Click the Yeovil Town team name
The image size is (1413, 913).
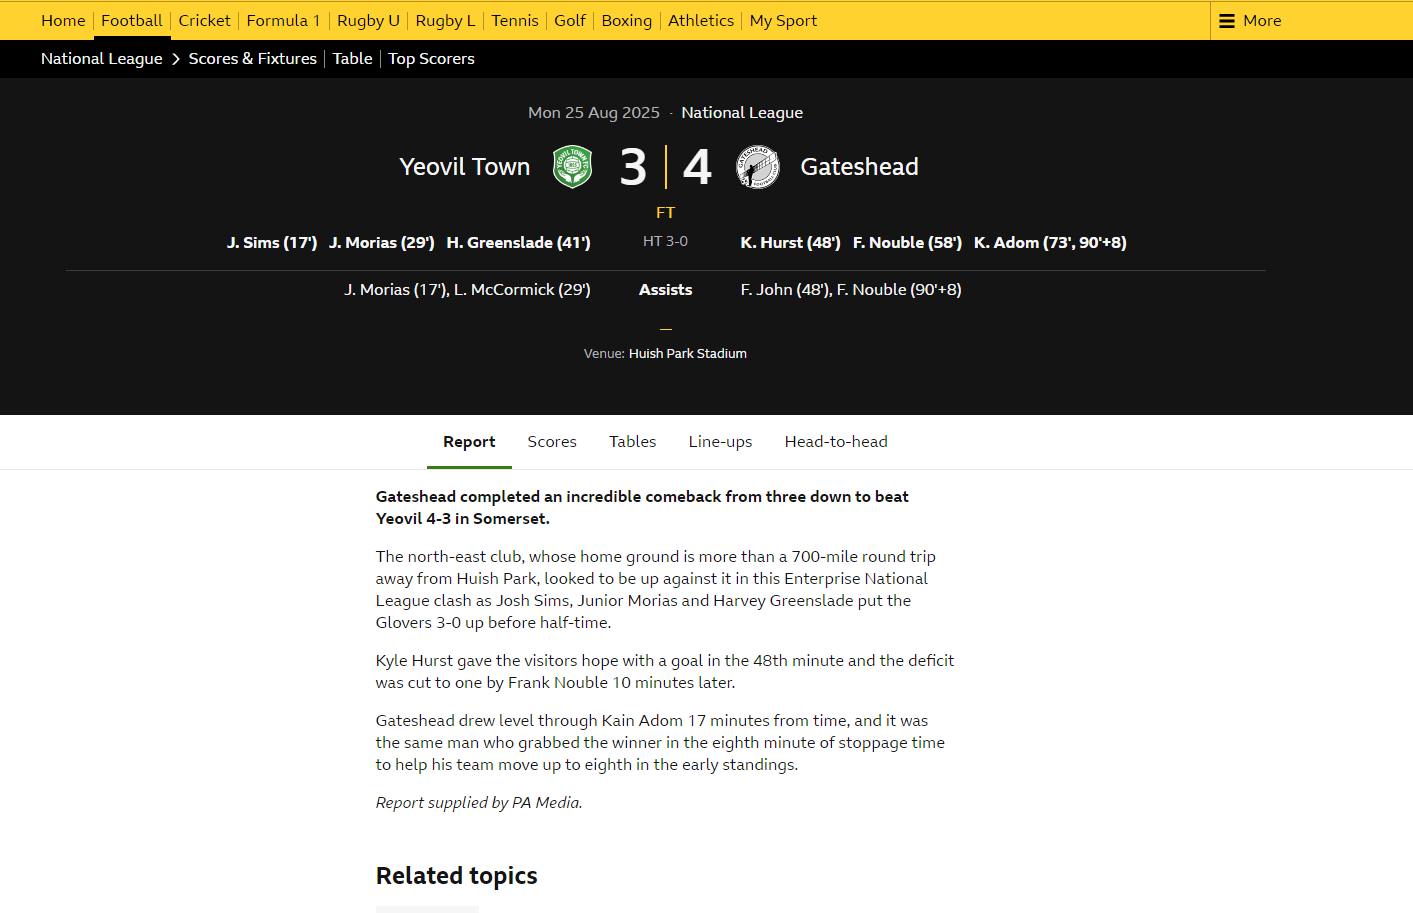[465, 167]
